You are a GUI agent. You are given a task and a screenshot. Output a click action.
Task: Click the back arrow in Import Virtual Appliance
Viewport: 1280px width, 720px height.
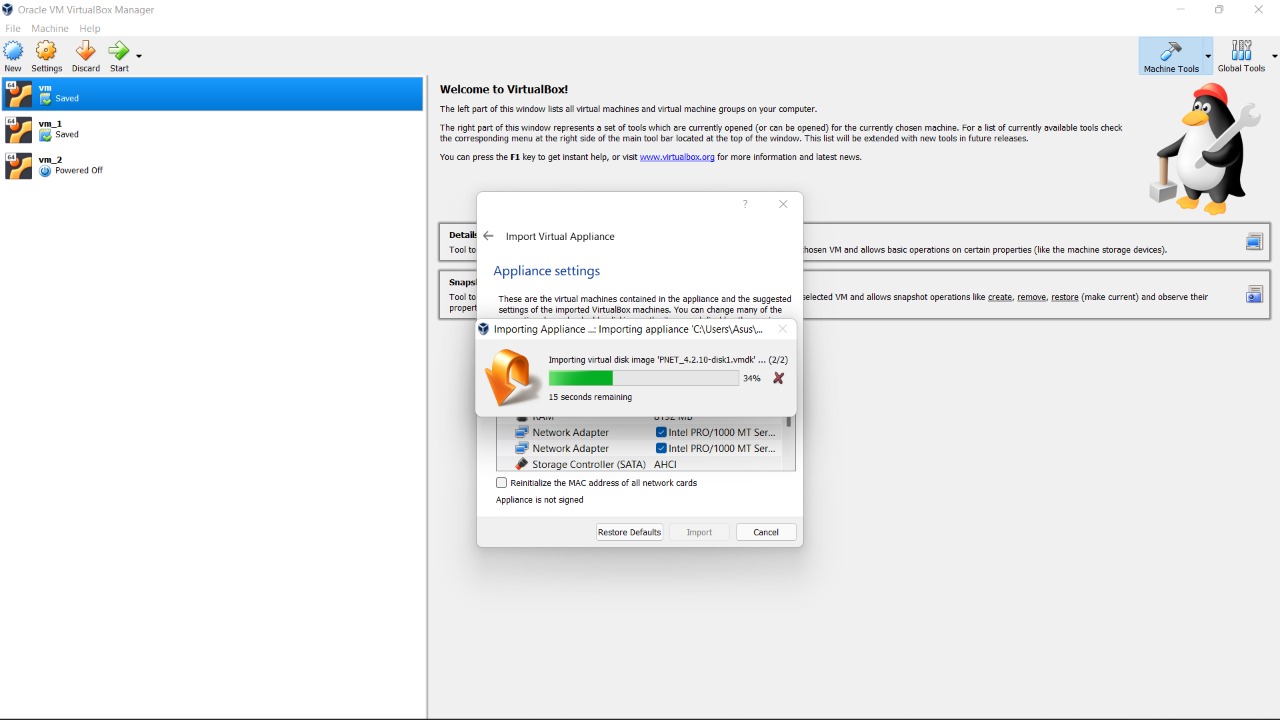488,236
